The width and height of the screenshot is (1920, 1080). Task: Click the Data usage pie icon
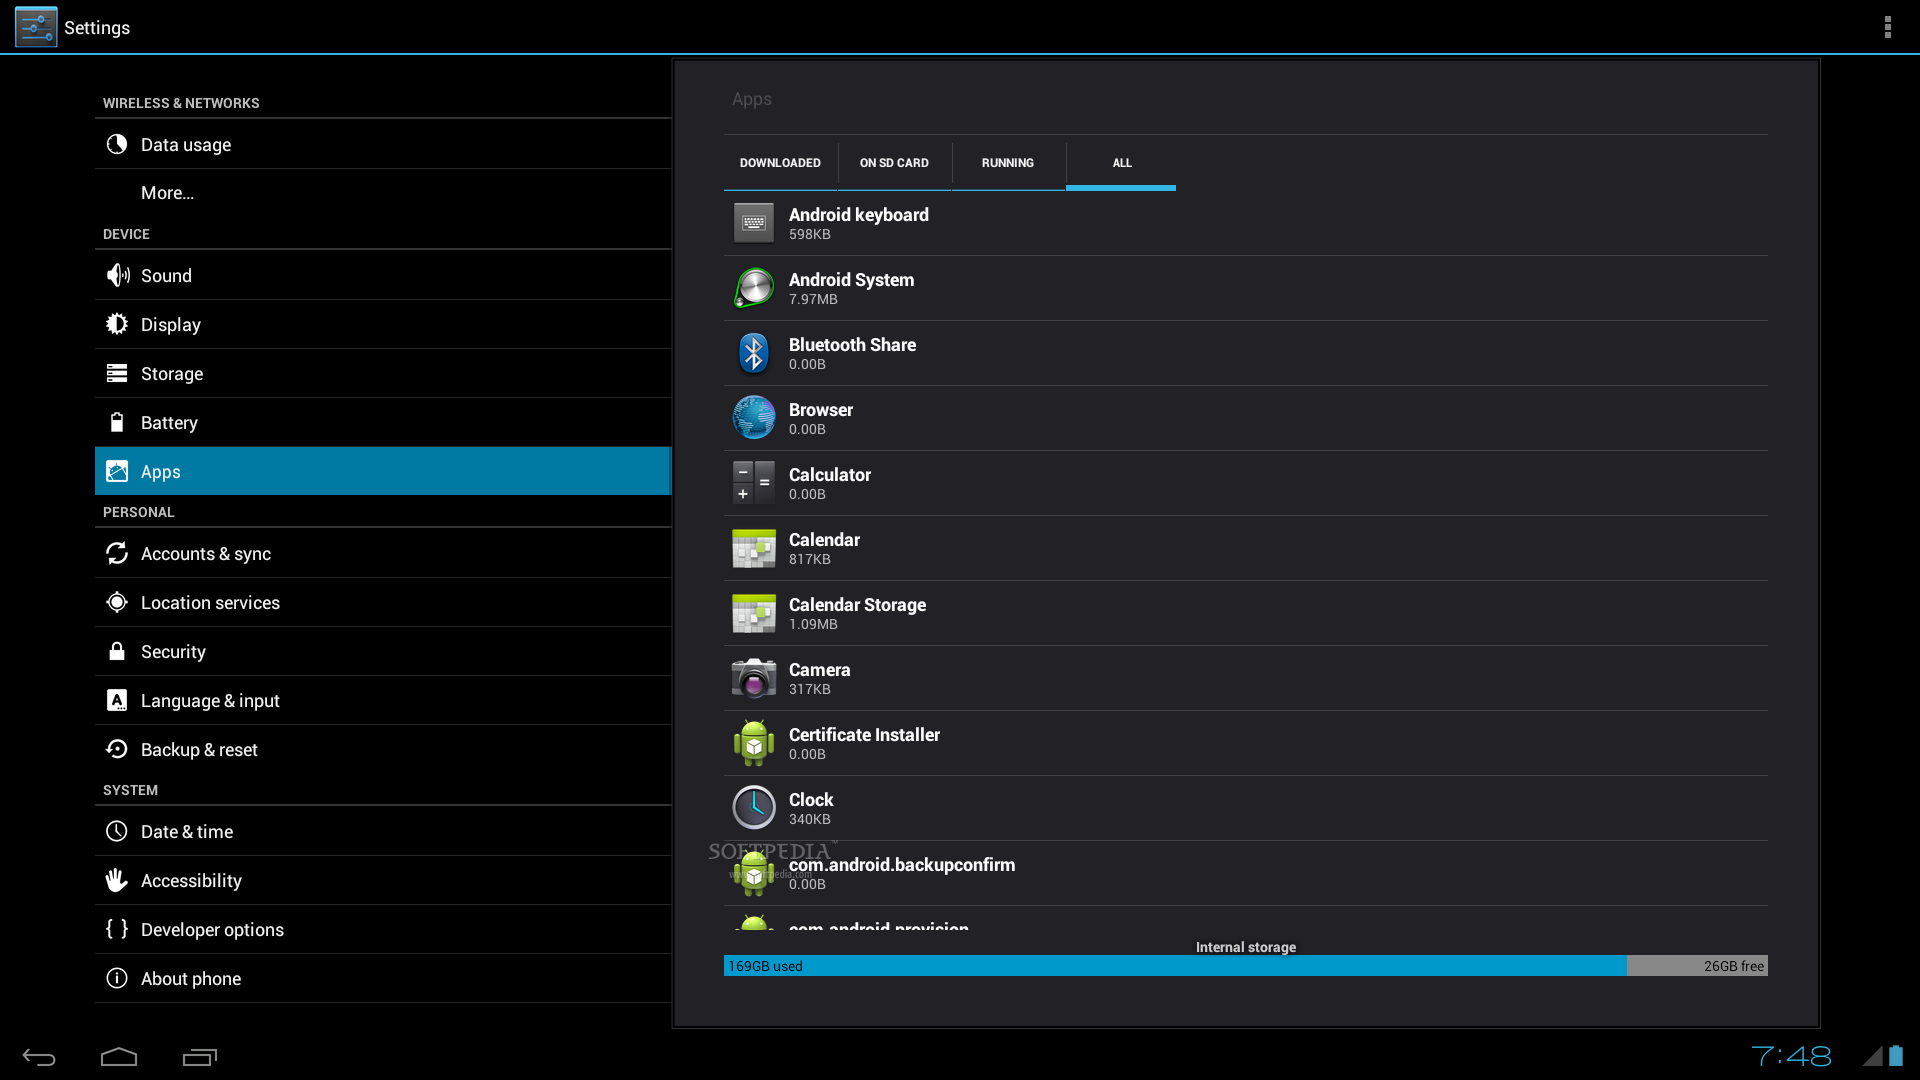(x=117, y=144)
